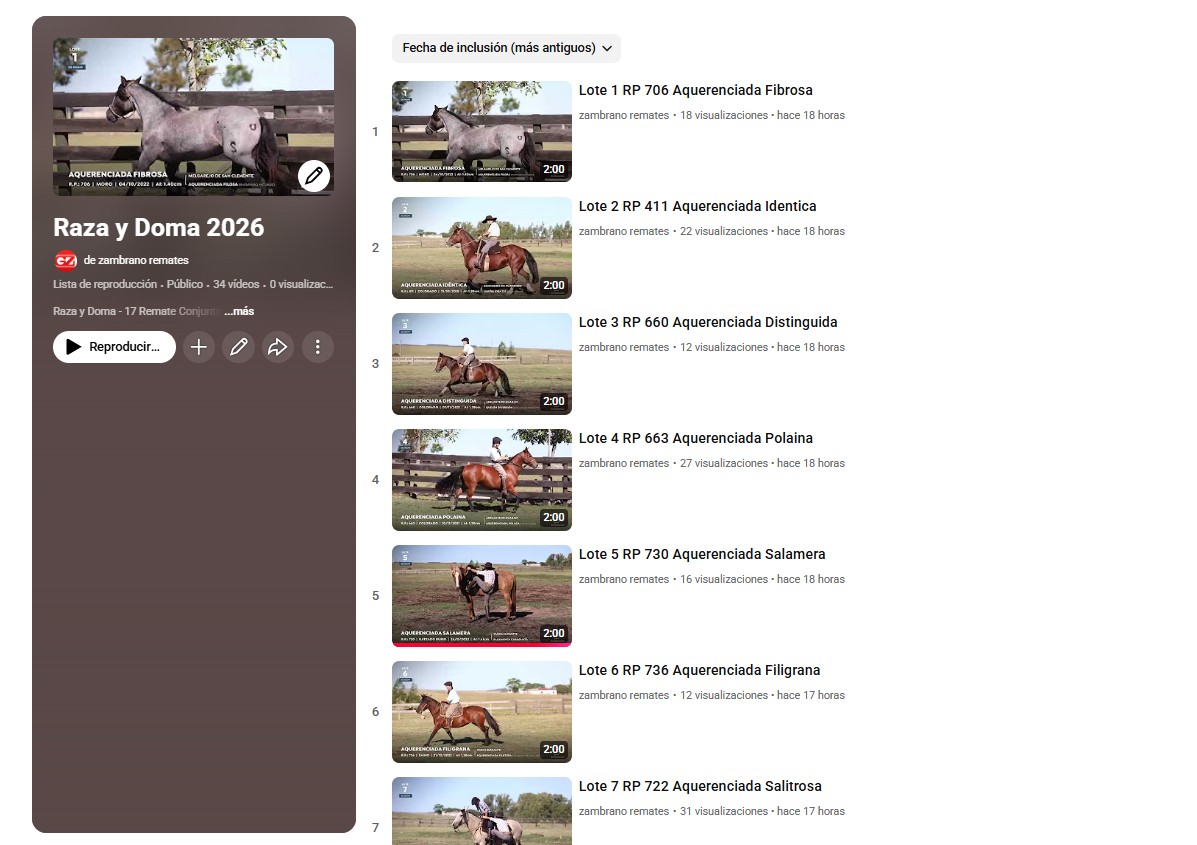Click the Lote 4 Aquerenciada Polaina video thumbnail
1197x845 pixels.
[x=481, y=480]
